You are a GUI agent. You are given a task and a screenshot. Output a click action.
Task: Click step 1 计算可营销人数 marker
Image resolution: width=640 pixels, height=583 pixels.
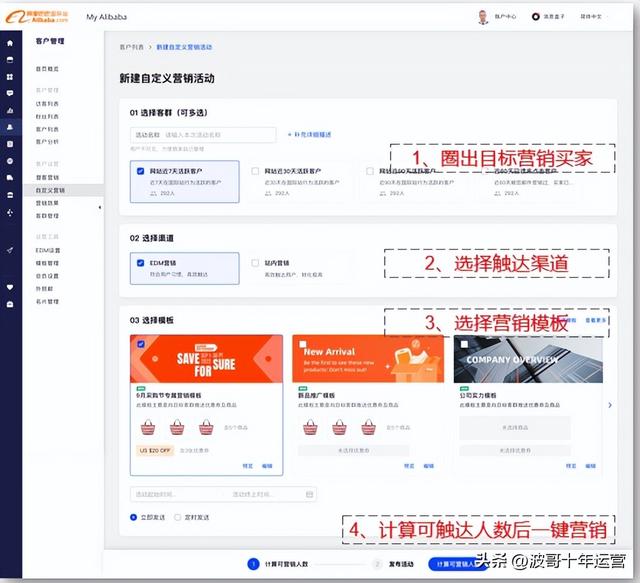pyautogui.click(x=253, y=564)
